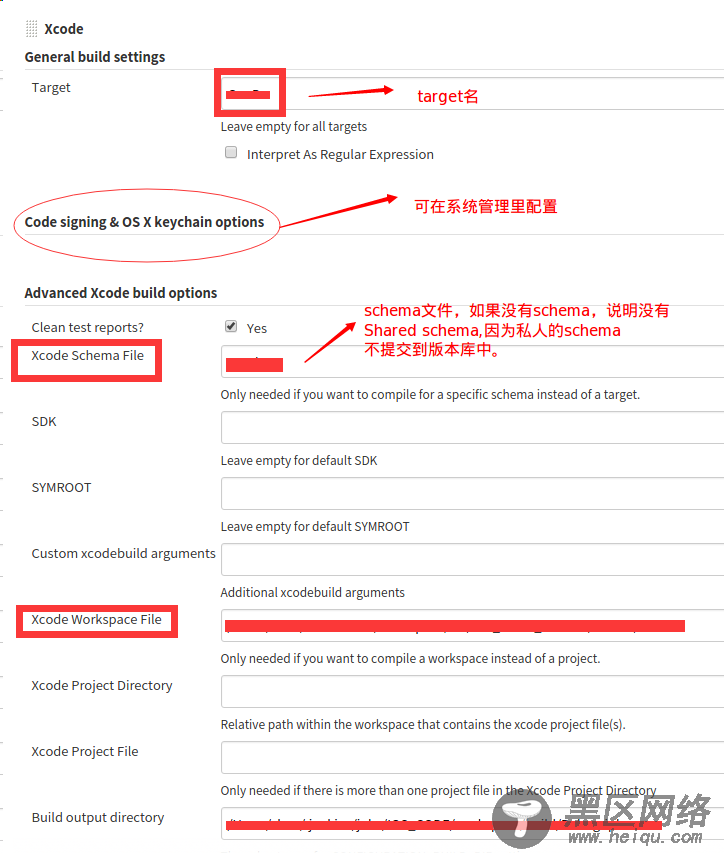Click the SDK label

point(44,422)
